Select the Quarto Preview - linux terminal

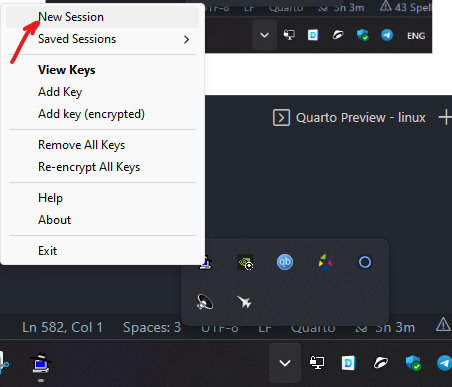click(x=360, y=118)
